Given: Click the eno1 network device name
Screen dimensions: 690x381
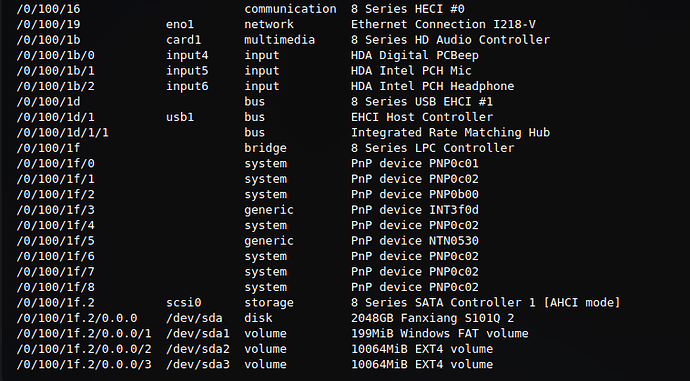Looking at the screenshot, I should 180,24.
